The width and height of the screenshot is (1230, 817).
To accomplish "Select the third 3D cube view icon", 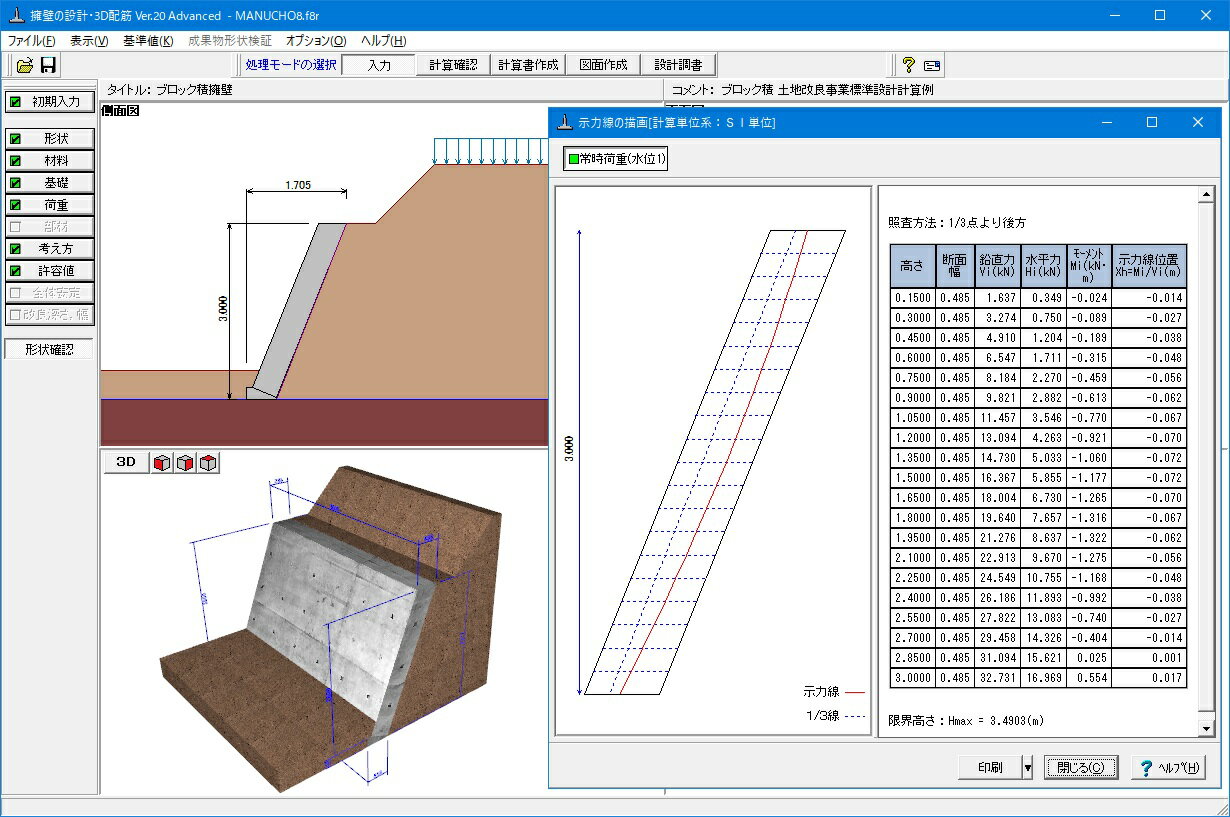I will 208,463.
